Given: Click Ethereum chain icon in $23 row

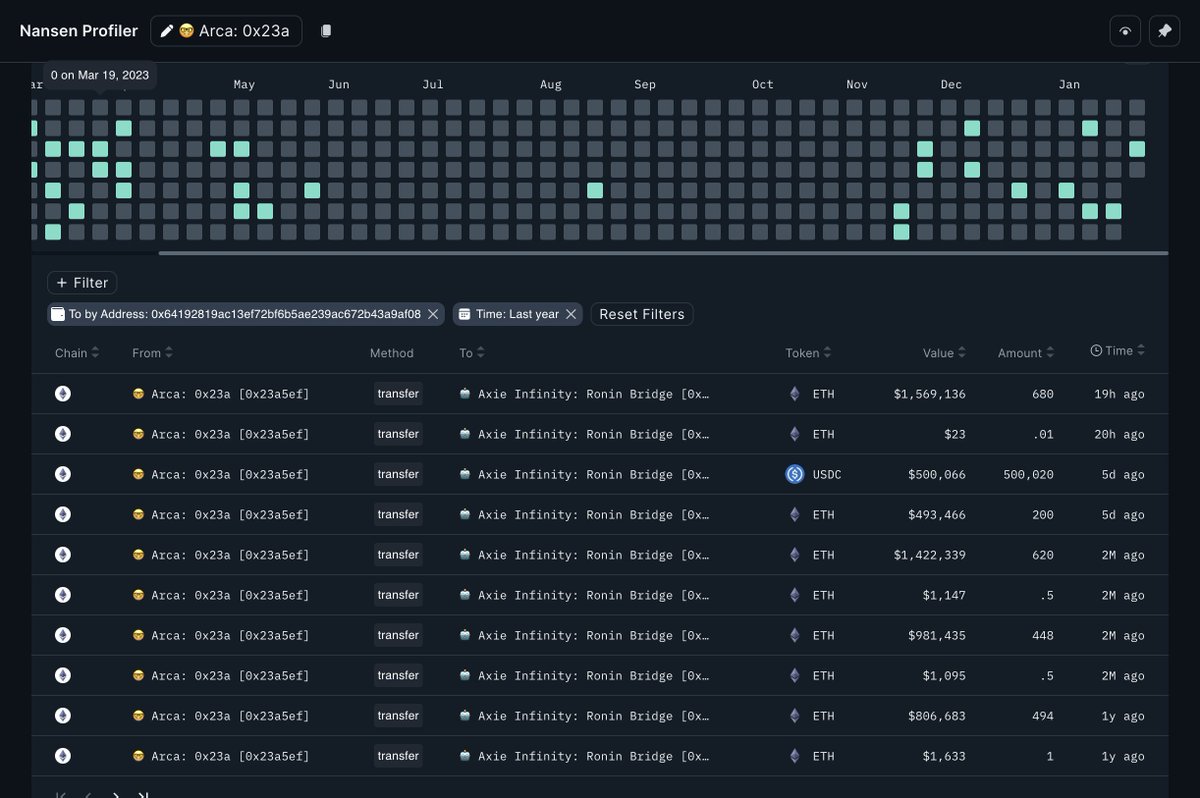Looking at the screenshot, I should [x=63, y=434].
